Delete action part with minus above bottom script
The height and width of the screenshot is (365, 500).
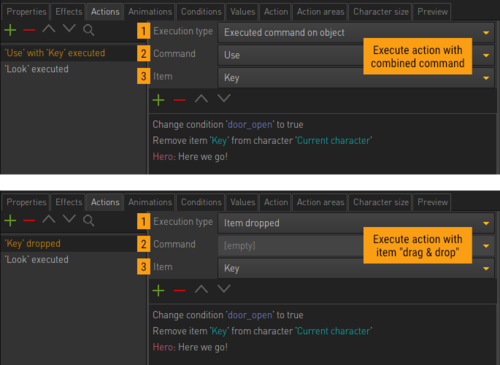[x=180, y=290]
